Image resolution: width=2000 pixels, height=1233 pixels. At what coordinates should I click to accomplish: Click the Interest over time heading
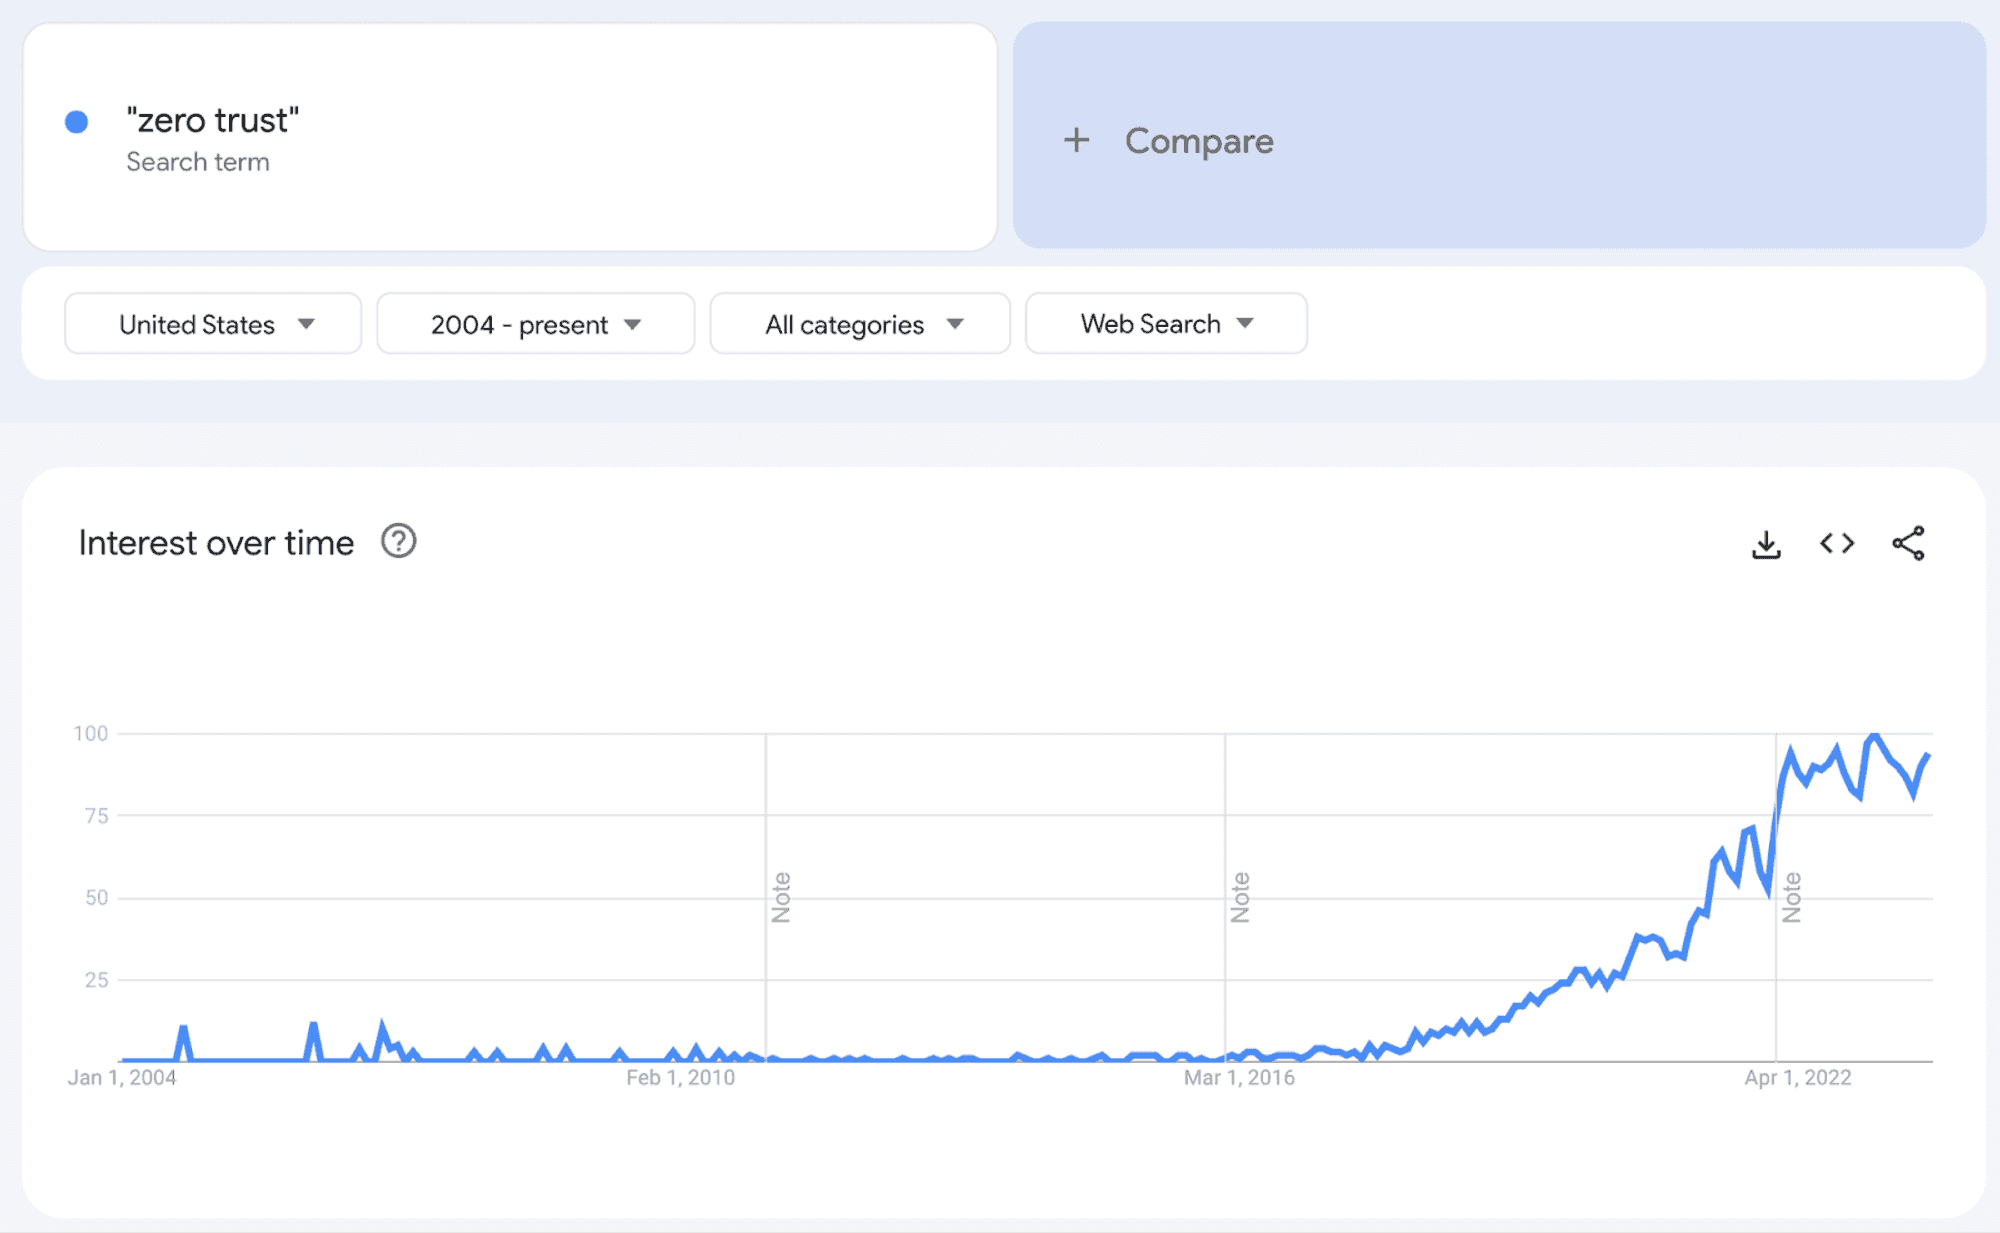coord(216,541)
